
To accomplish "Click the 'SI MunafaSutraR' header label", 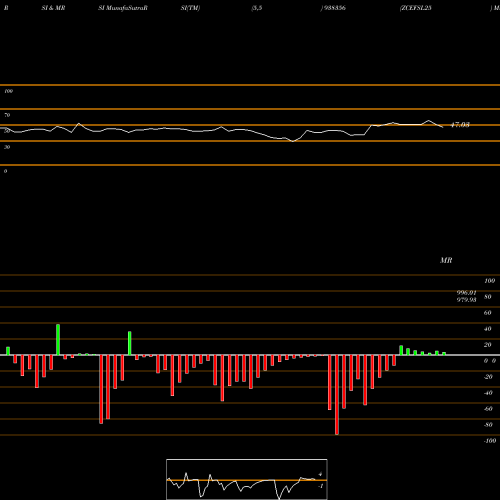I will point(123,8).
